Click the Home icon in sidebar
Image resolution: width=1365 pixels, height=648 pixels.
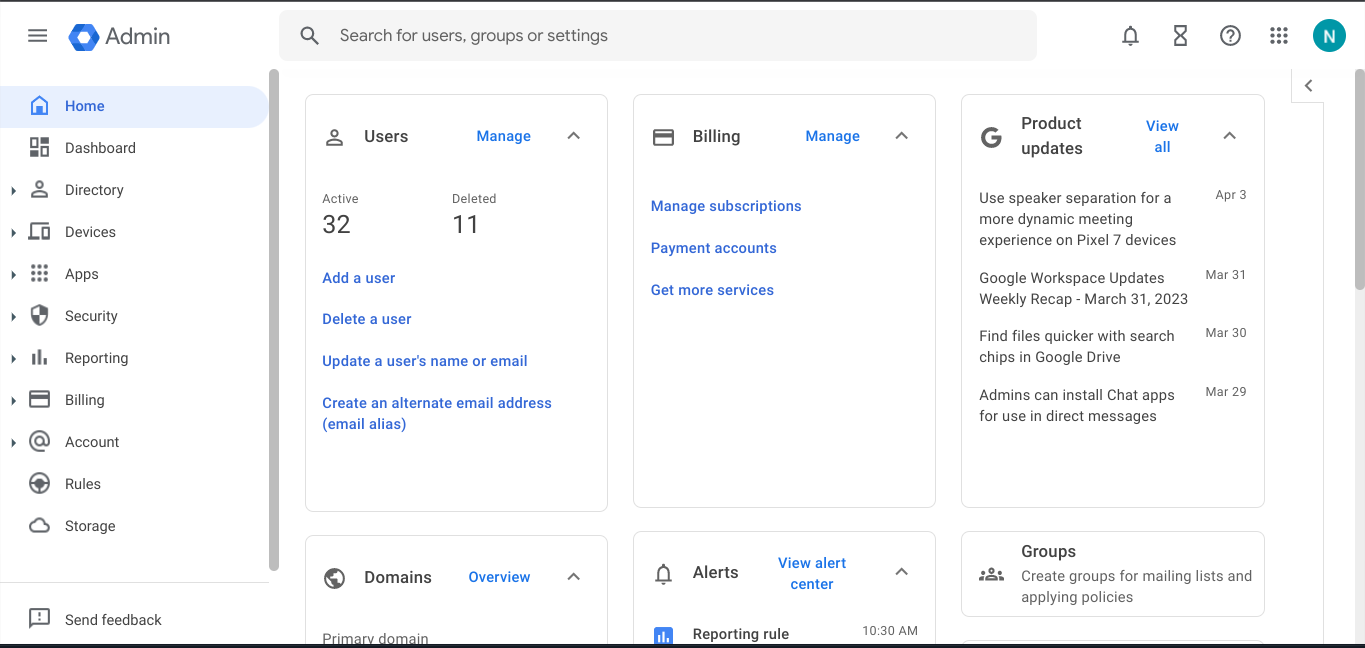pyautogui.click(x=39, y=106)
